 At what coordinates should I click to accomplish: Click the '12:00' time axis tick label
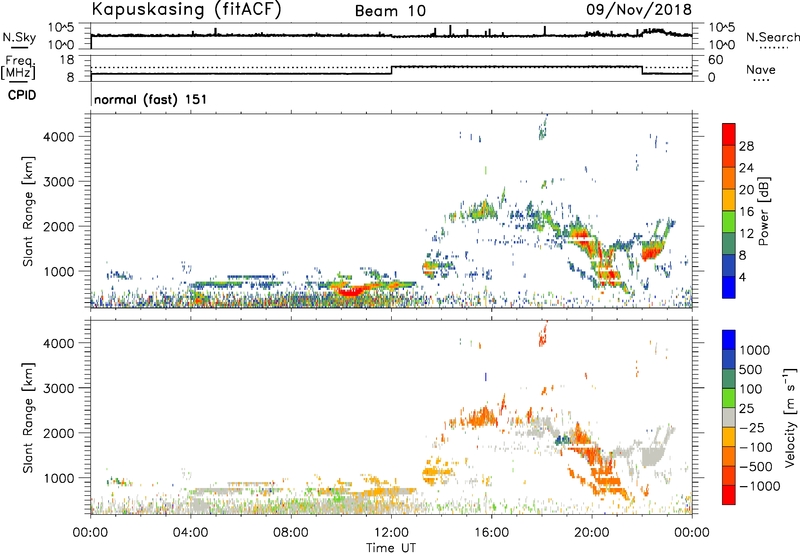point(391,533)
